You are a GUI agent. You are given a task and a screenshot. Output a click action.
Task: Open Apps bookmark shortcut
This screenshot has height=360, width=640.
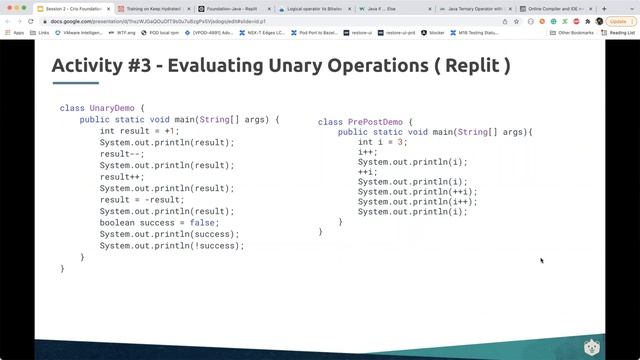point(15,33)
